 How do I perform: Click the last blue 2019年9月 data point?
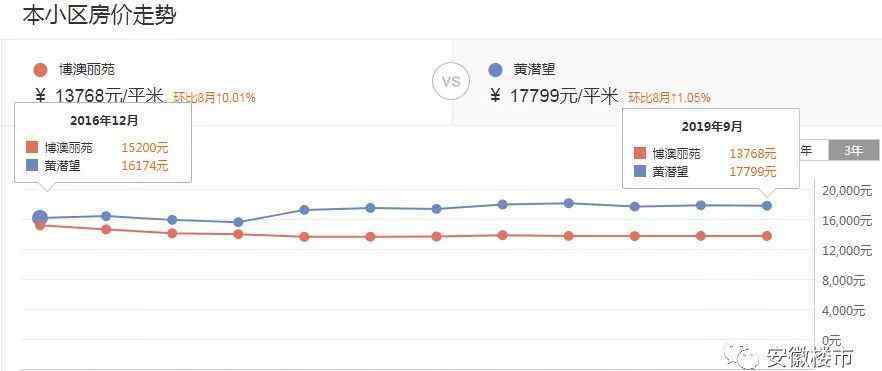tap(766, 206)
